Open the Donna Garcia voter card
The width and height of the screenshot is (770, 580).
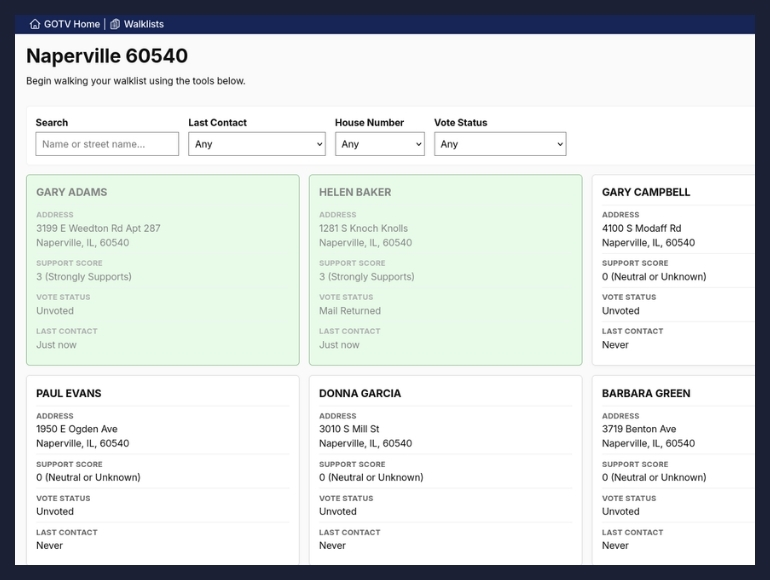[445, 470]
